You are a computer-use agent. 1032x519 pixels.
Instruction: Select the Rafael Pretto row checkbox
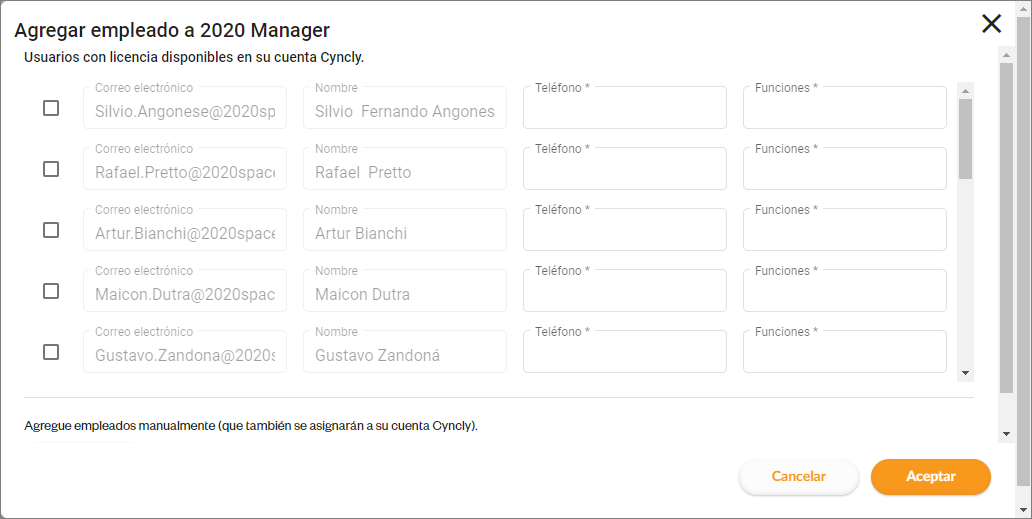click(x=51, y=169)
